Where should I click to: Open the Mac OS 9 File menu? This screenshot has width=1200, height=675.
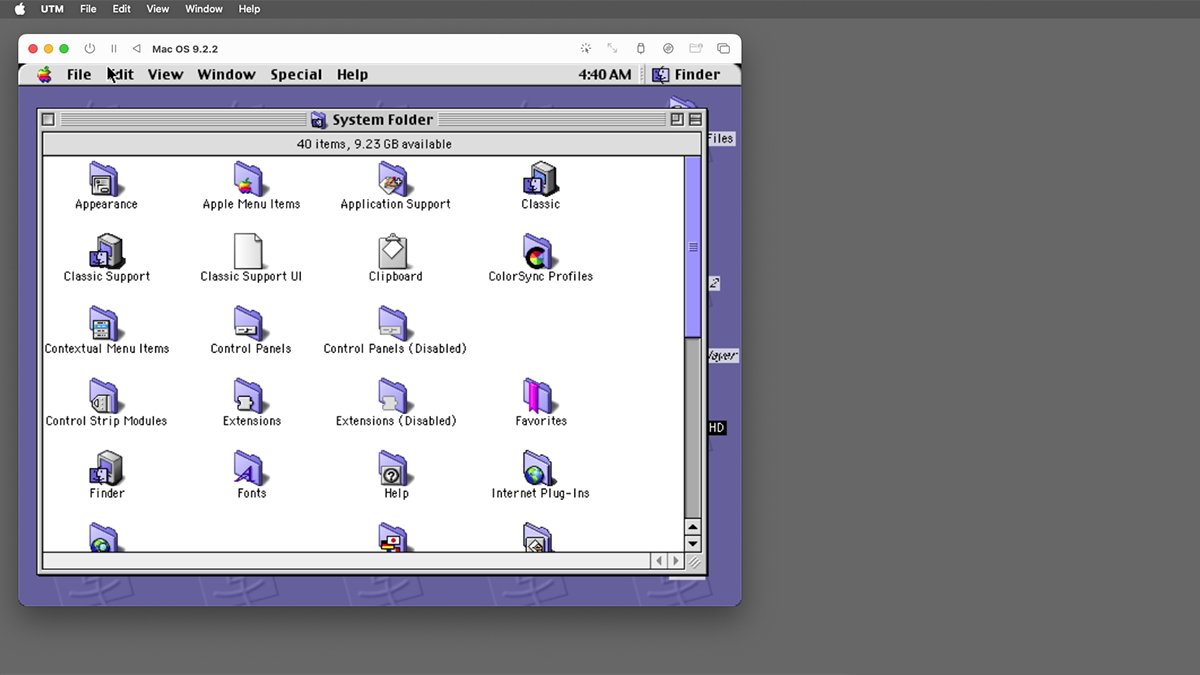[79, 74]
